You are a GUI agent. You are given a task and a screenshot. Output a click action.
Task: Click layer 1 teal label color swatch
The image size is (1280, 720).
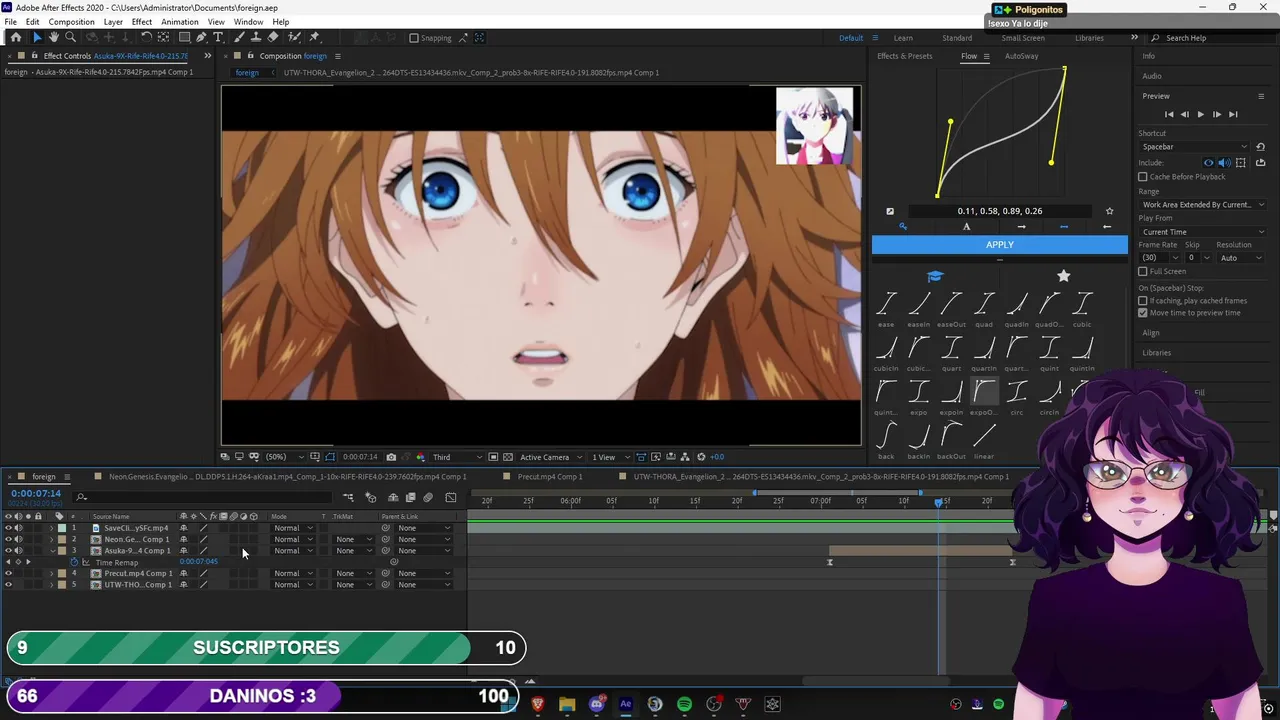tap(62, 528)
